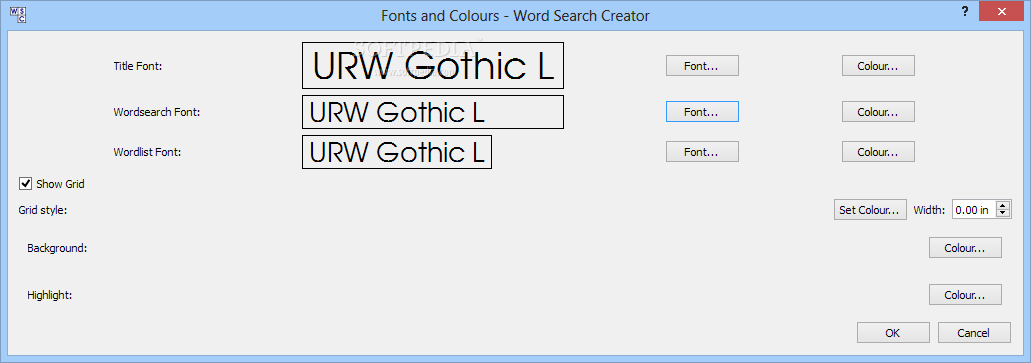This screenshot has height=363, width=1031.
Task: Pick the Background colour
Action: point(965,248)
